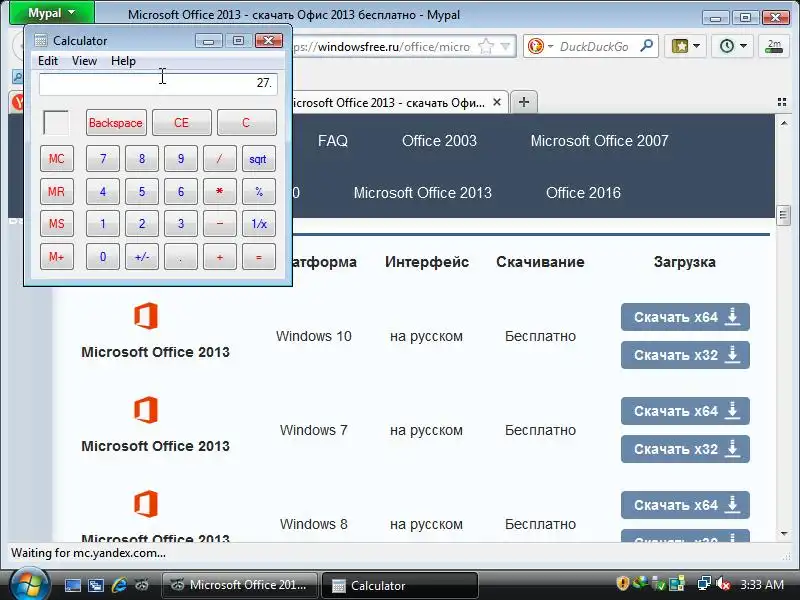800x600 pixels.
Task: Open the Microsoft Office 2007 navigation link
Action: click(599, 141)
